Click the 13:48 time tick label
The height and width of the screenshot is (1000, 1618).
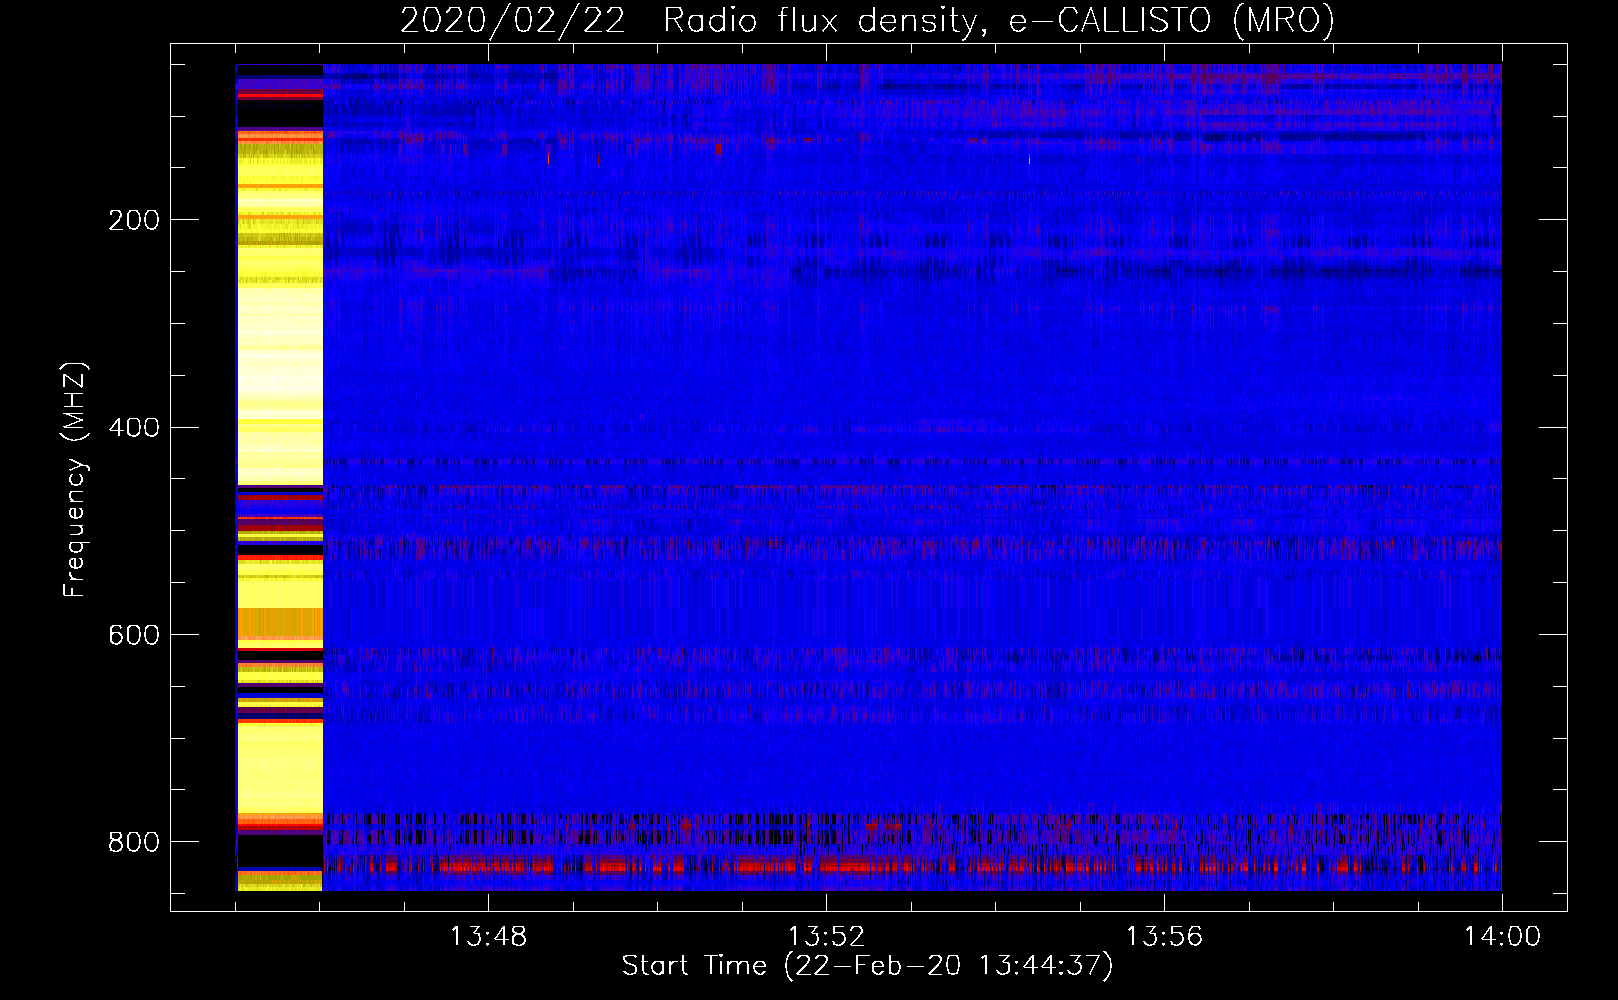(x=488, y=937)
